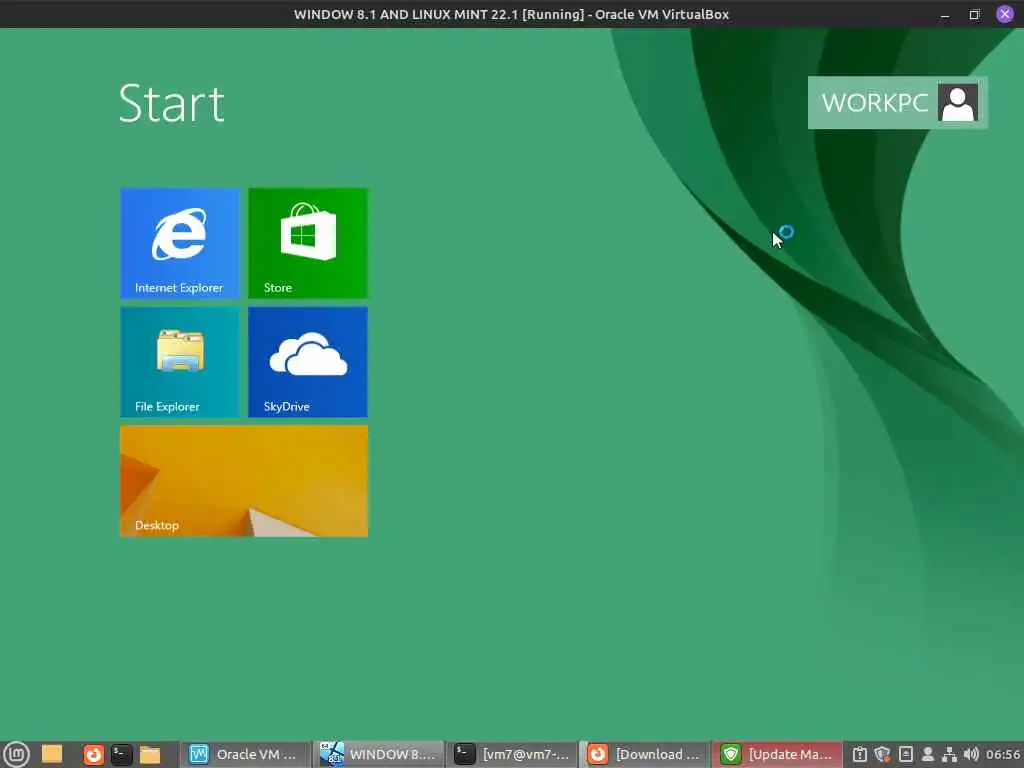Viewport: 1024px width, 768px height.
Task: Click the WORKPC account avatar picture
Action: [957, 103]
